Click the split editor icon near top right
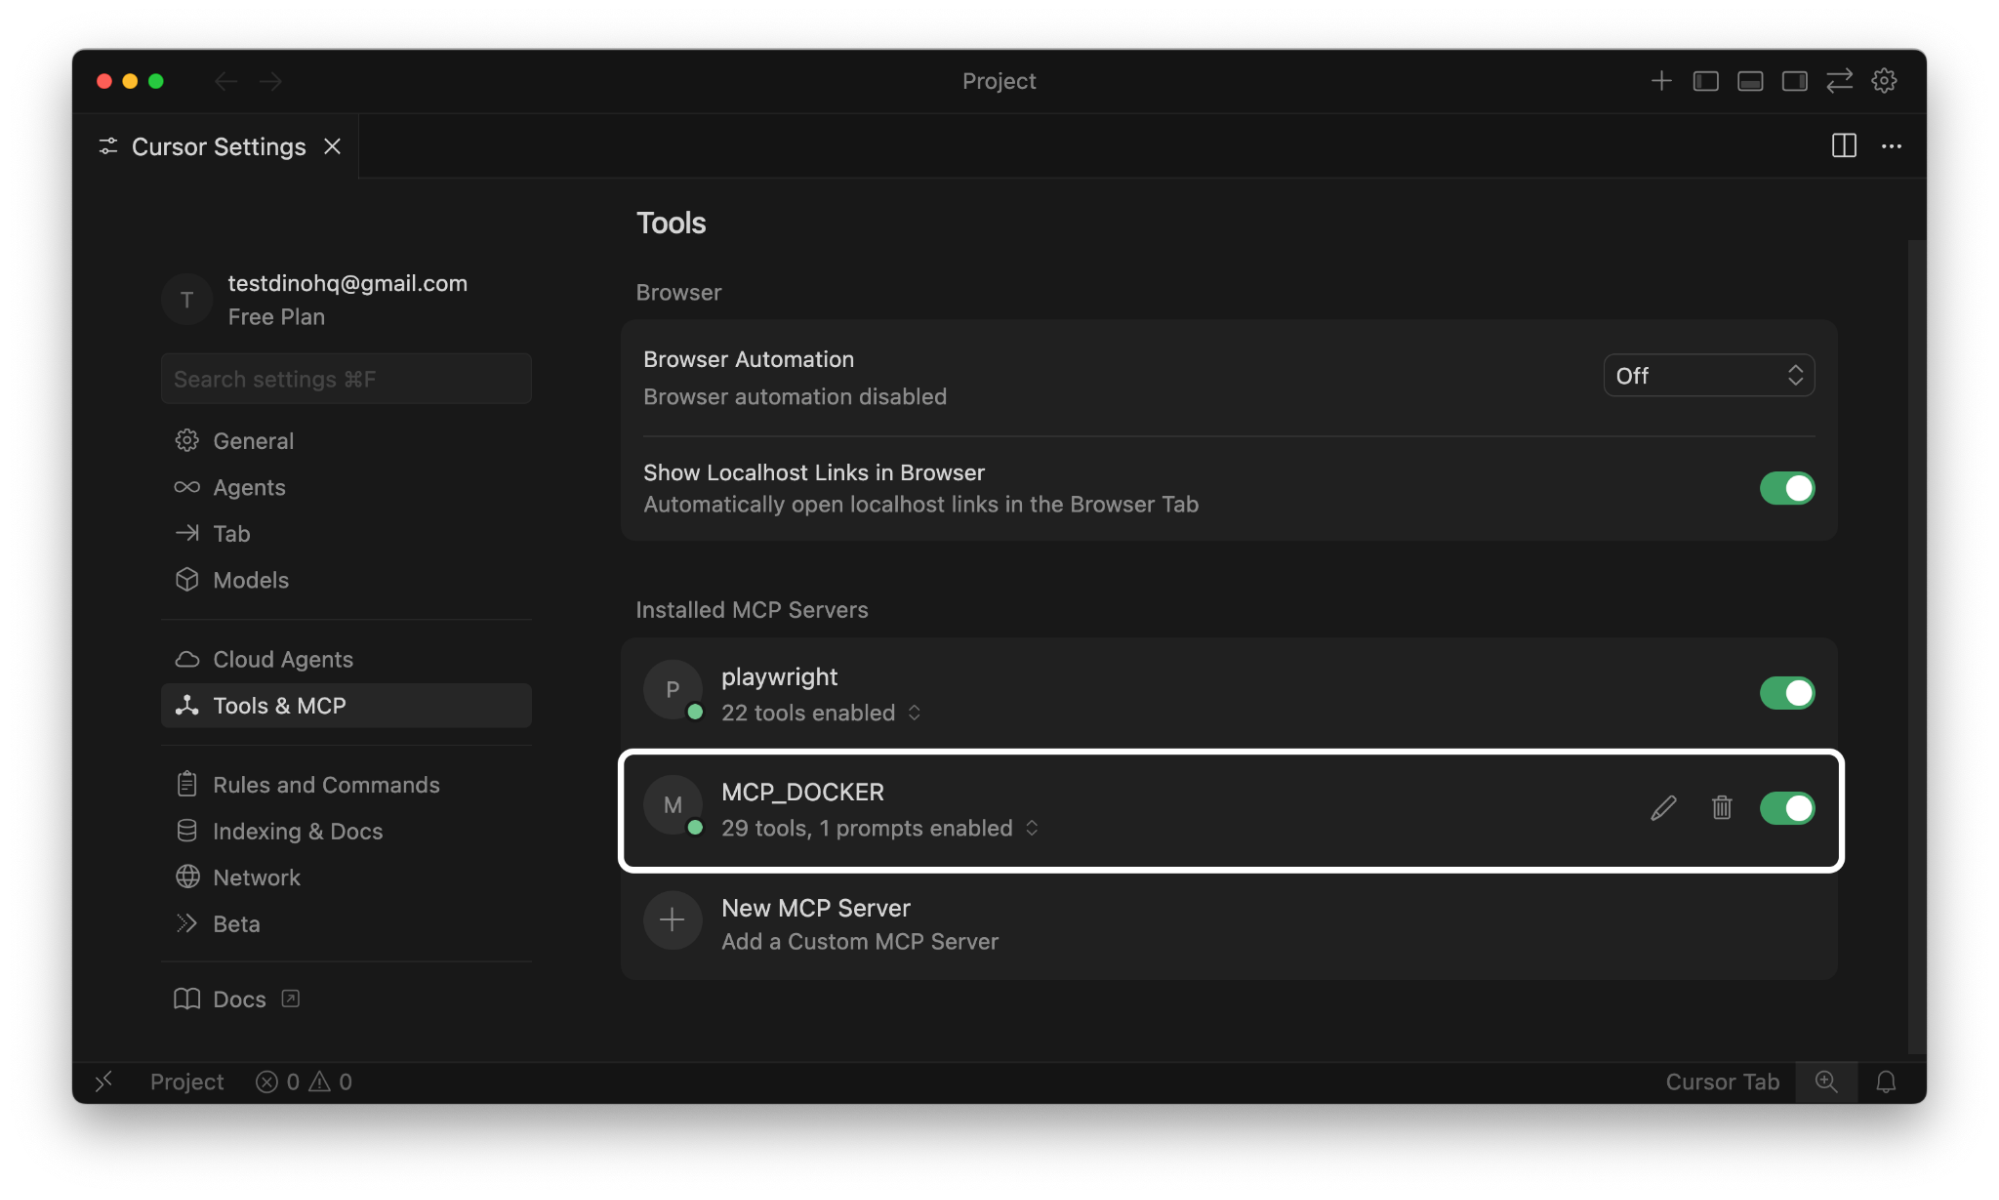This screenshot has height=1200, width=1999. click(x=1843, y=146)
